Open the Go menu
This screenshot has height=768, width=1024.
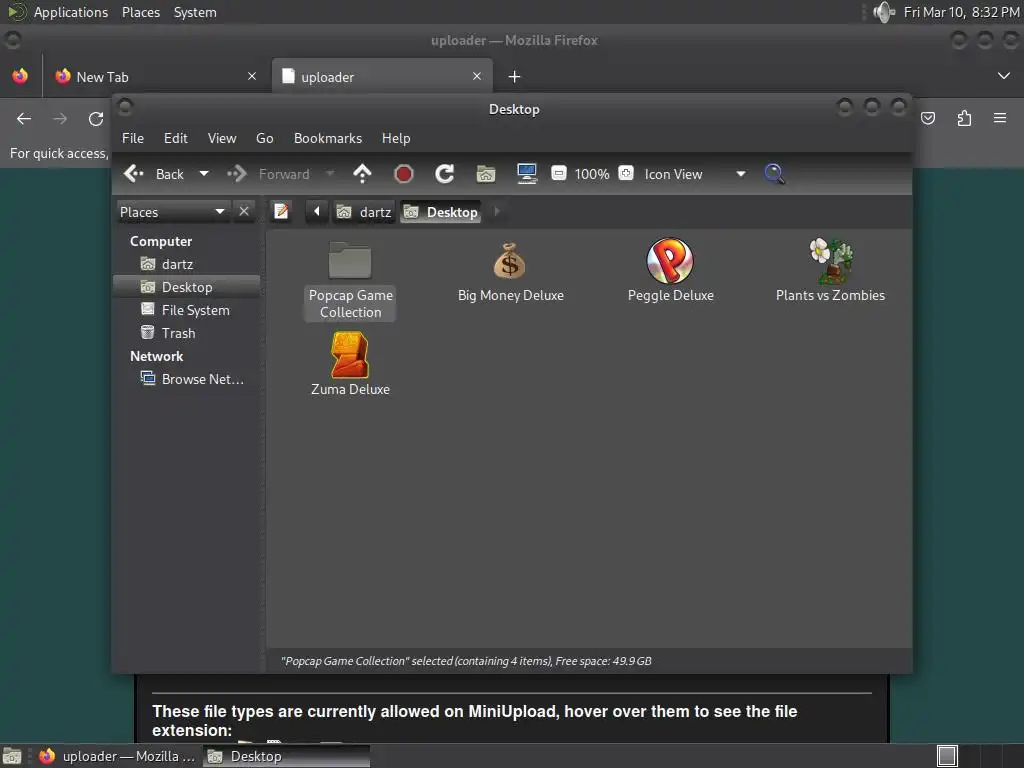(264, 138)
